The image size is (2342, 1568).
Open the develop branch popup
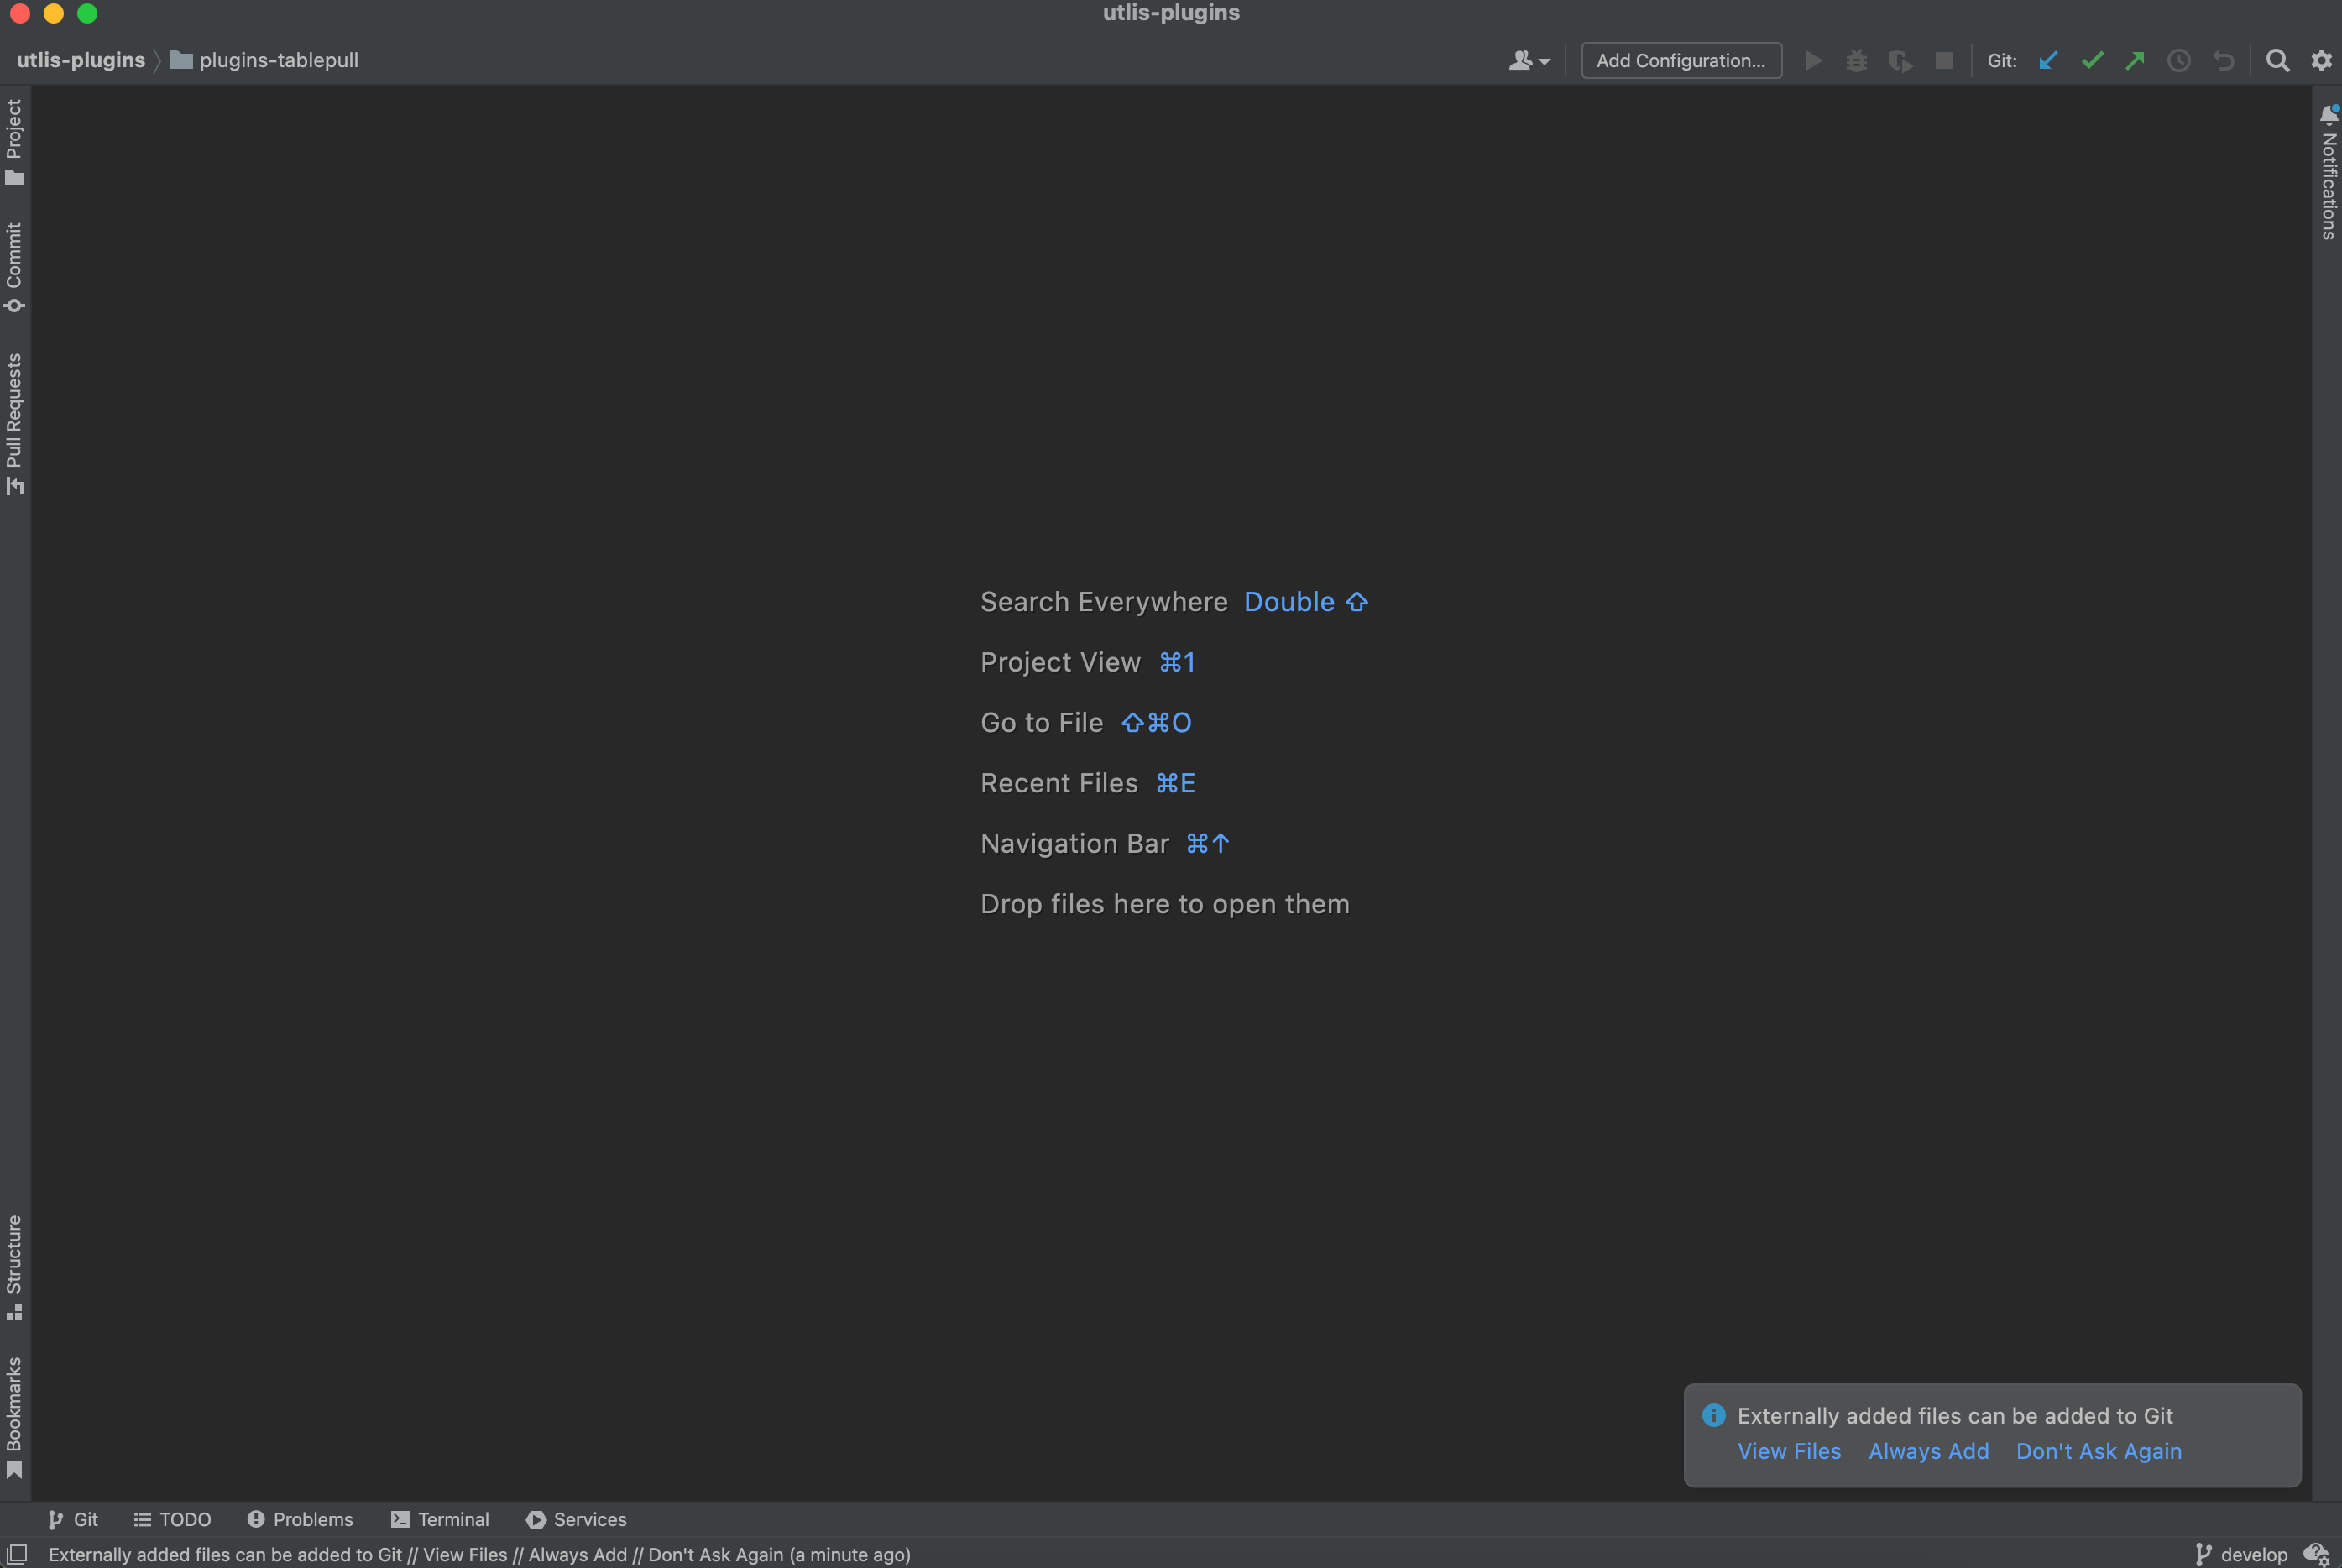(x=2241, y=1554)
